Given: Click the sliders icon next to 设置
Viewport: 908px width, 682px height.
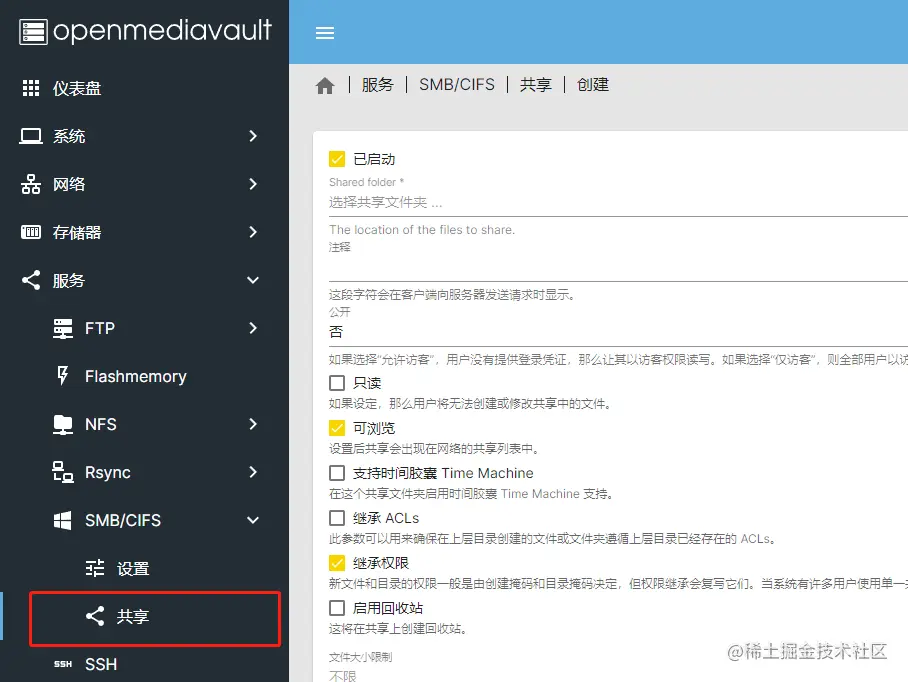Looking at the screenshot, I should pyautogui.click(x=95, y=568).
